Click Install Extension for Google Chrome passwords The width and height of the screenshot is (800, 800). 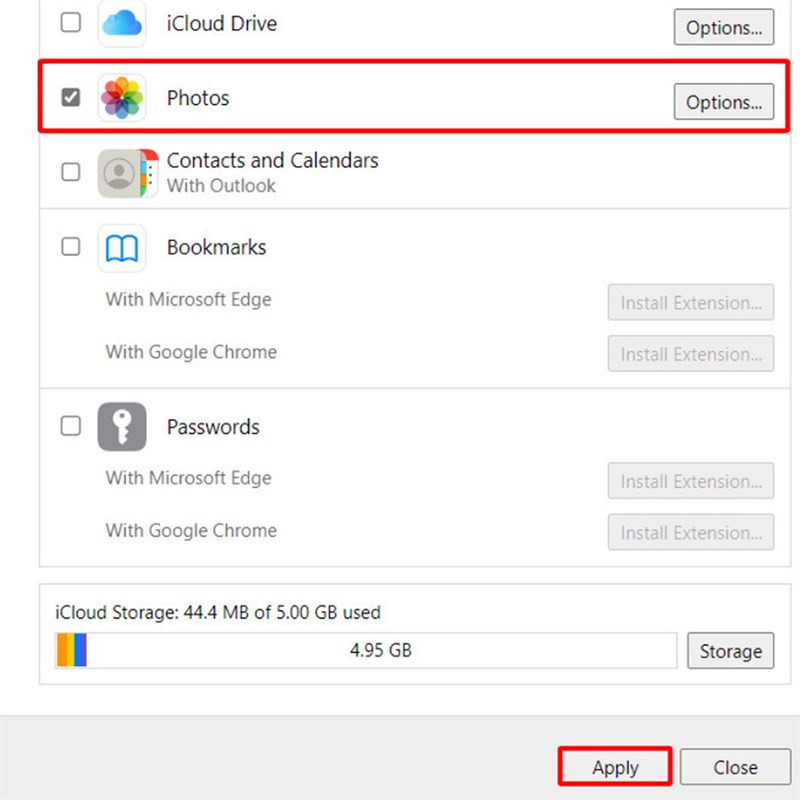690,532
